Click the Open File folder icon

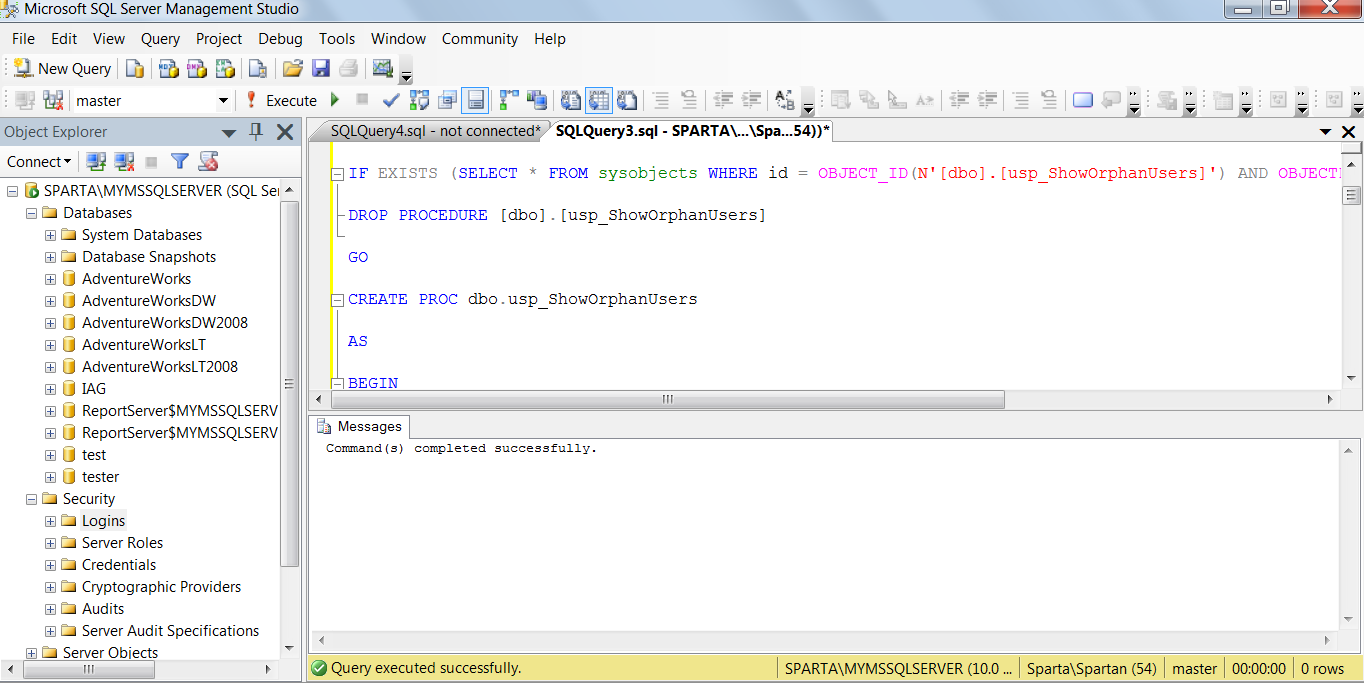click(x=292, y=68)
